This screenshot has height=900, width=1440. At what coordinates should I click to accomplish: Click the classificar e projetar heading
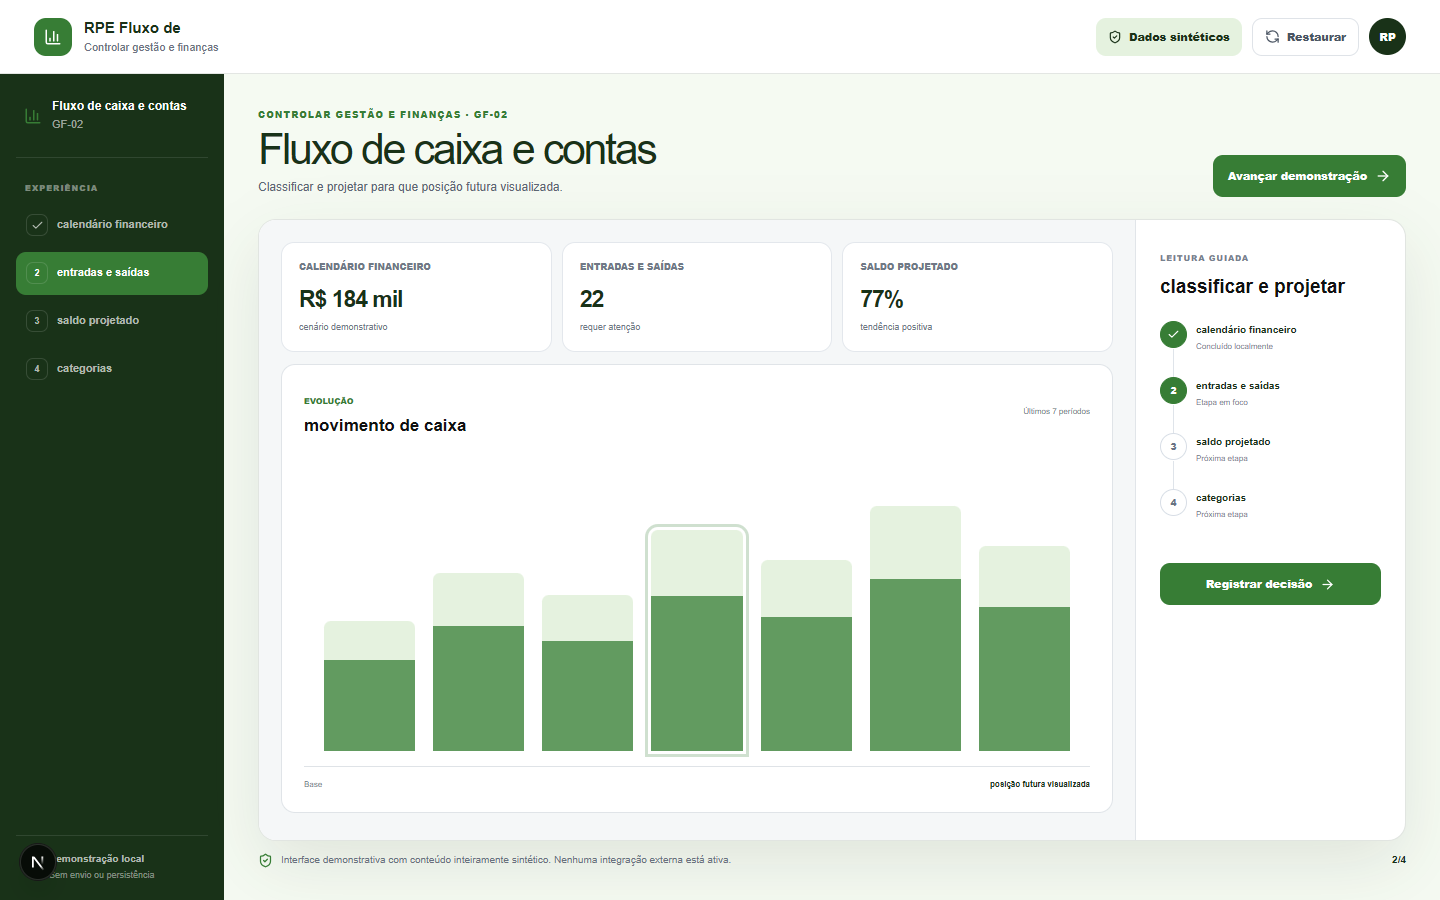click(1252, 287)
